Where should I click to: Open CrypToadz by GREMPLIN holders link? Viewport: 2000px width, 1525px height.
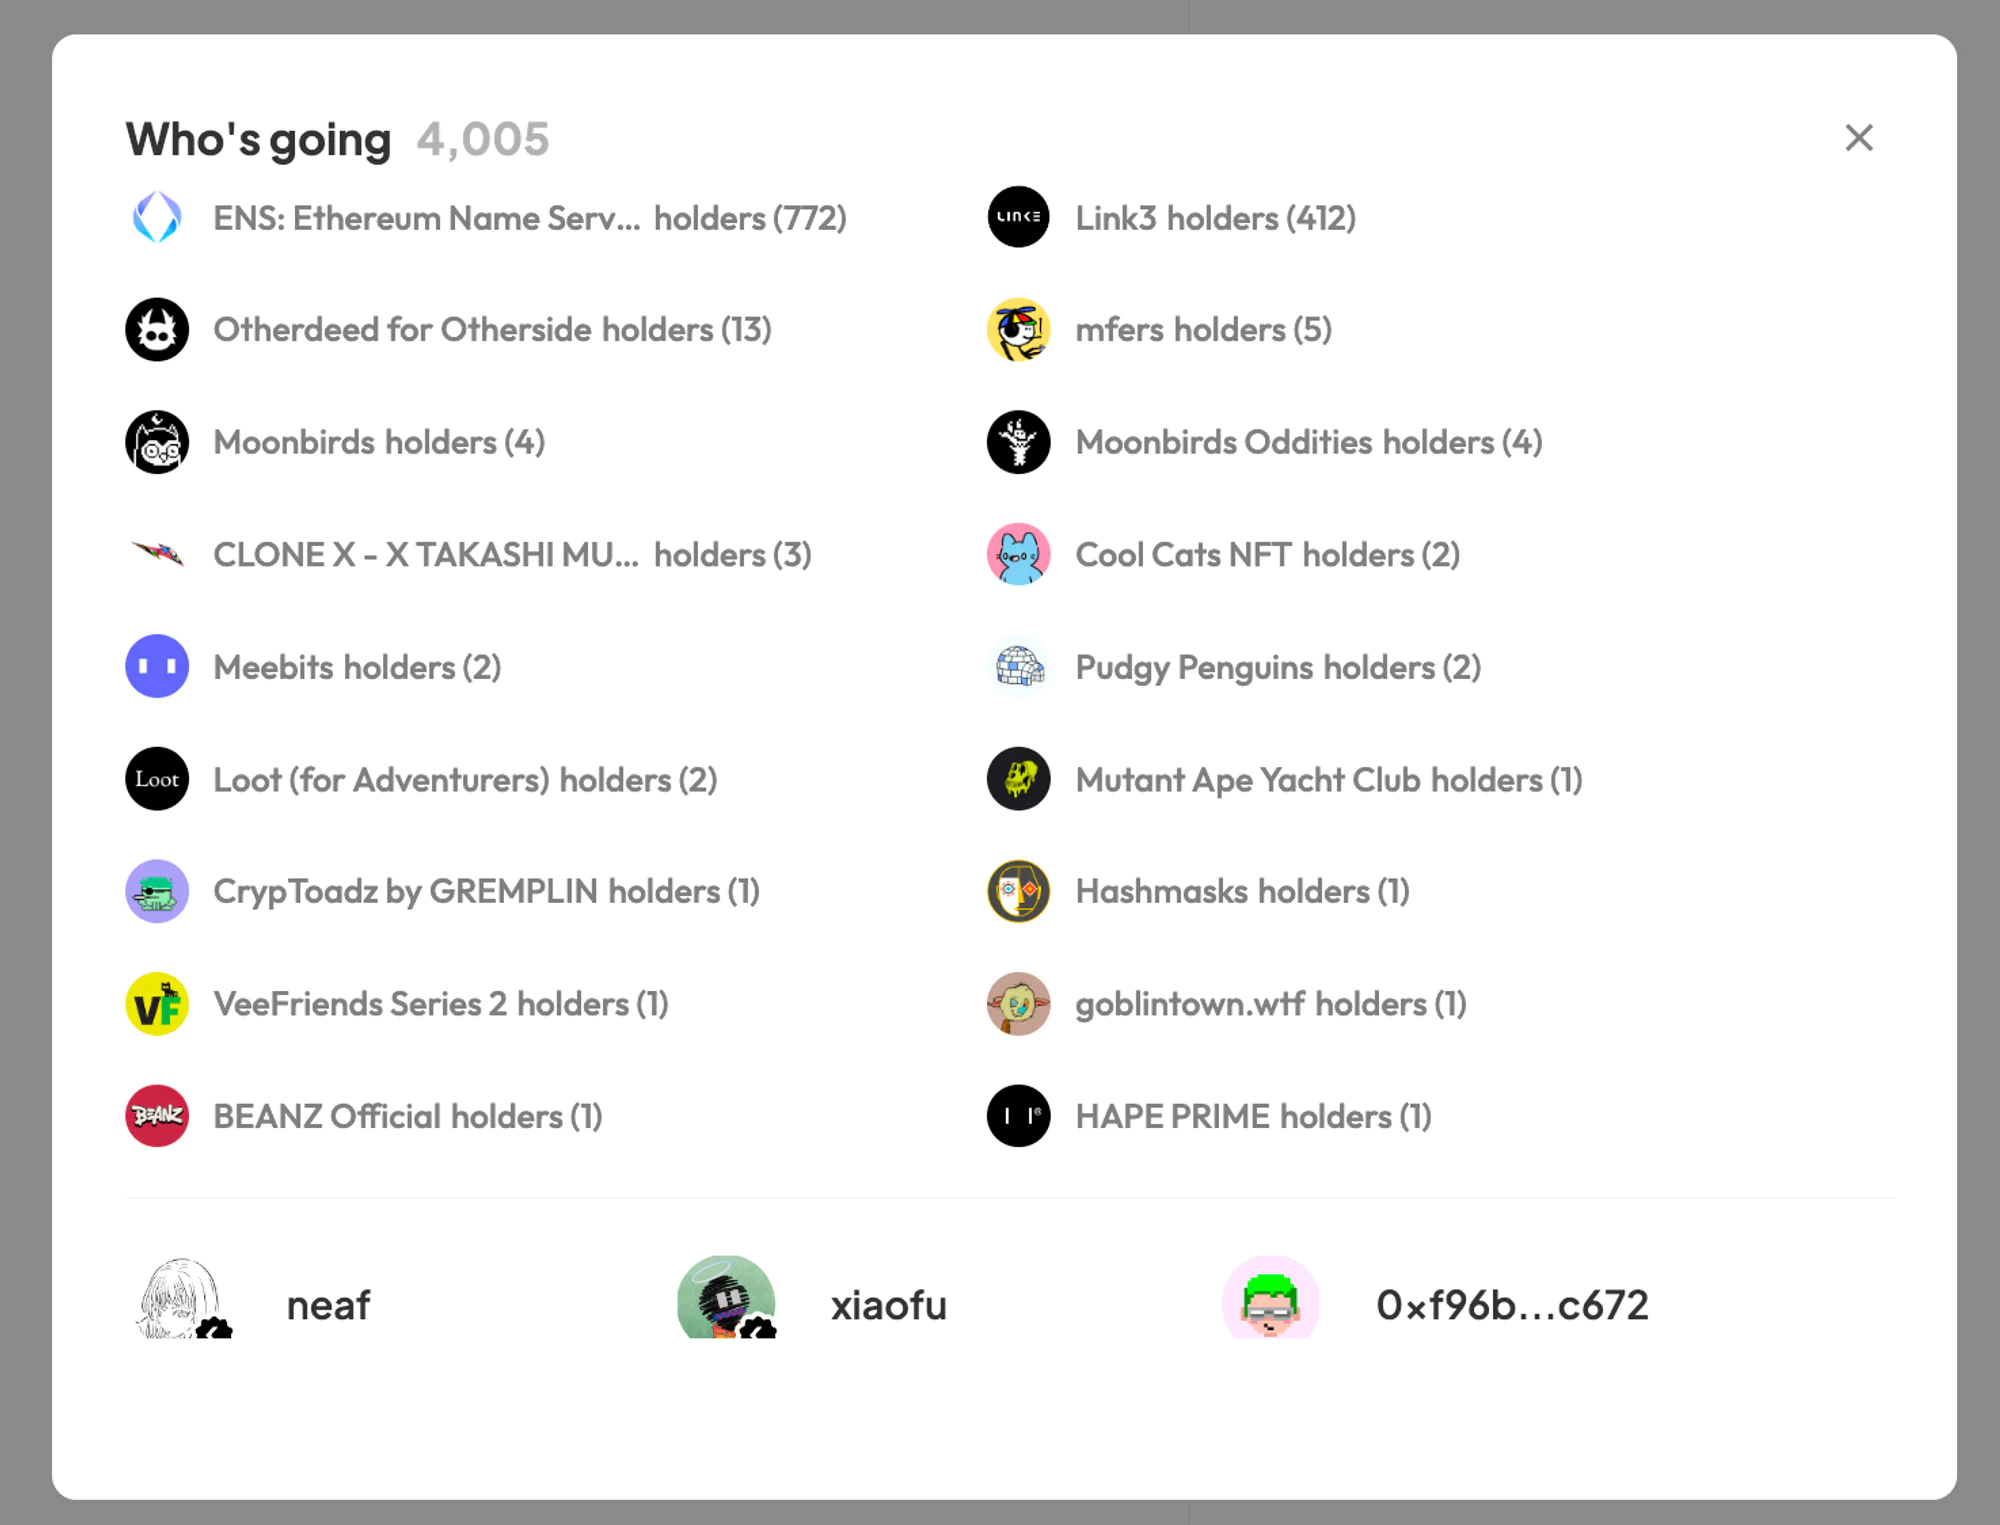486,891
